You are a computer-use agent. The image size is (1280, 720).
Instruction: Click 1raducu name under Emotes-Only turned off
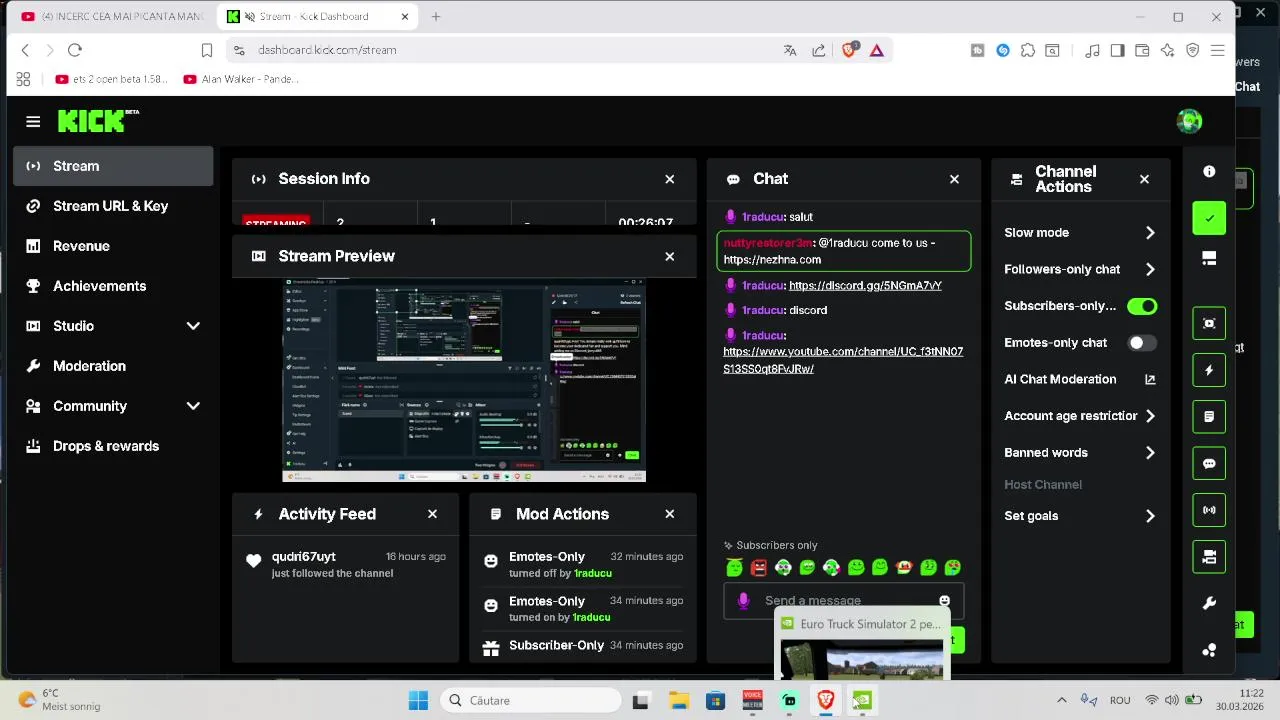point(592,573)
